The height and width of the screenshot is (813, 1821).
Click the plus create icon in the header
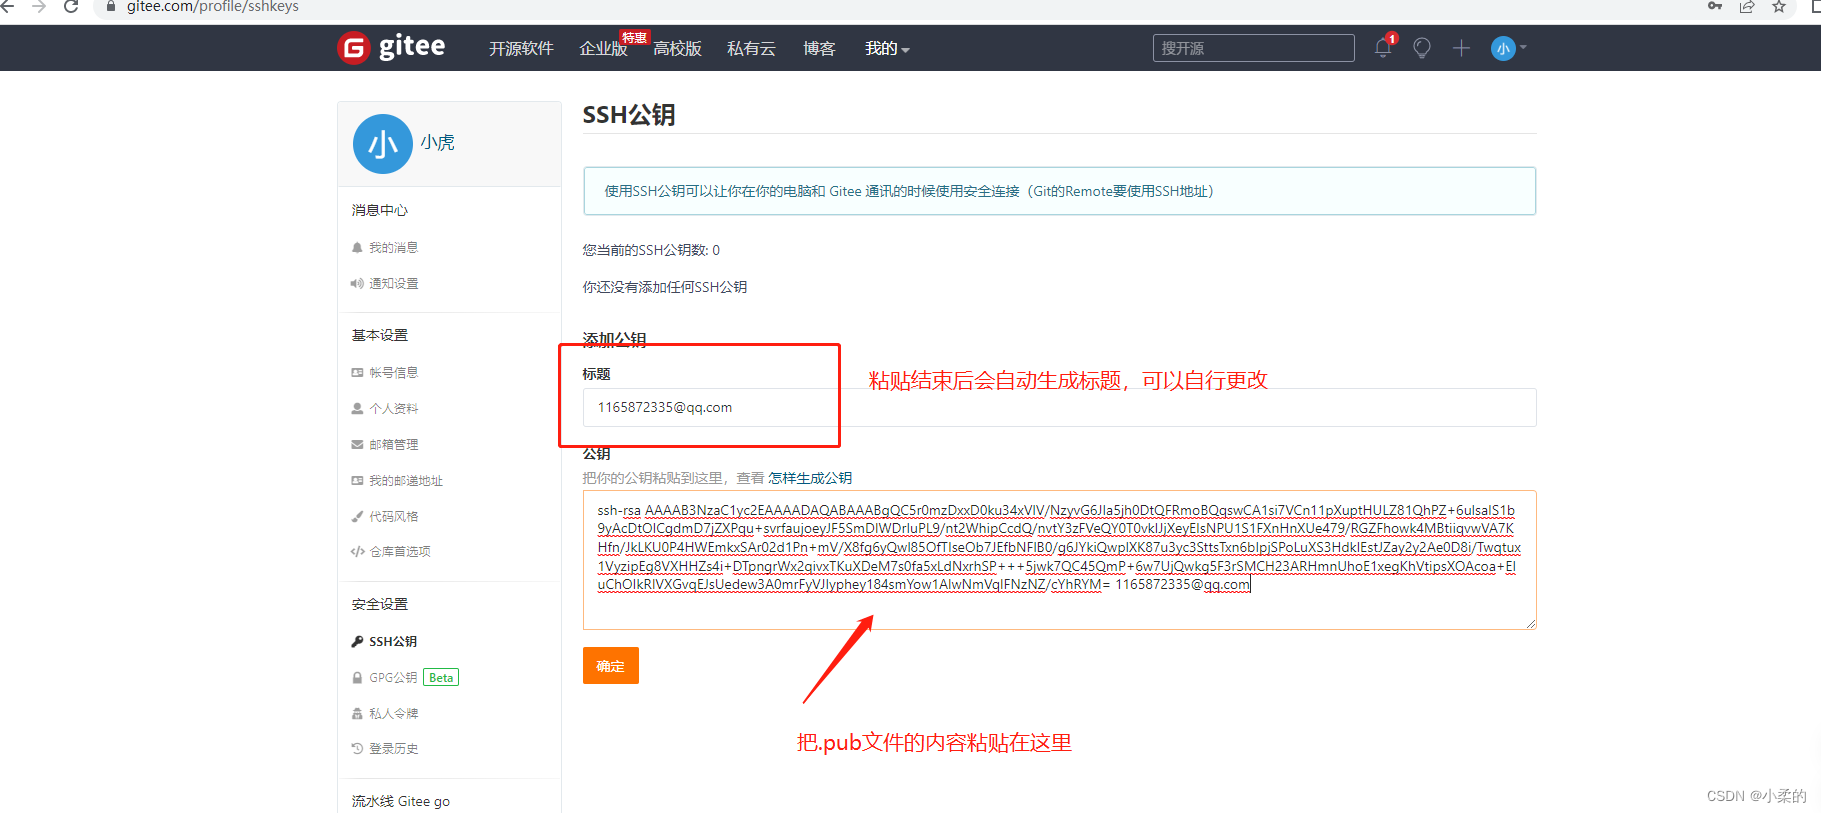pos(1461,48)
